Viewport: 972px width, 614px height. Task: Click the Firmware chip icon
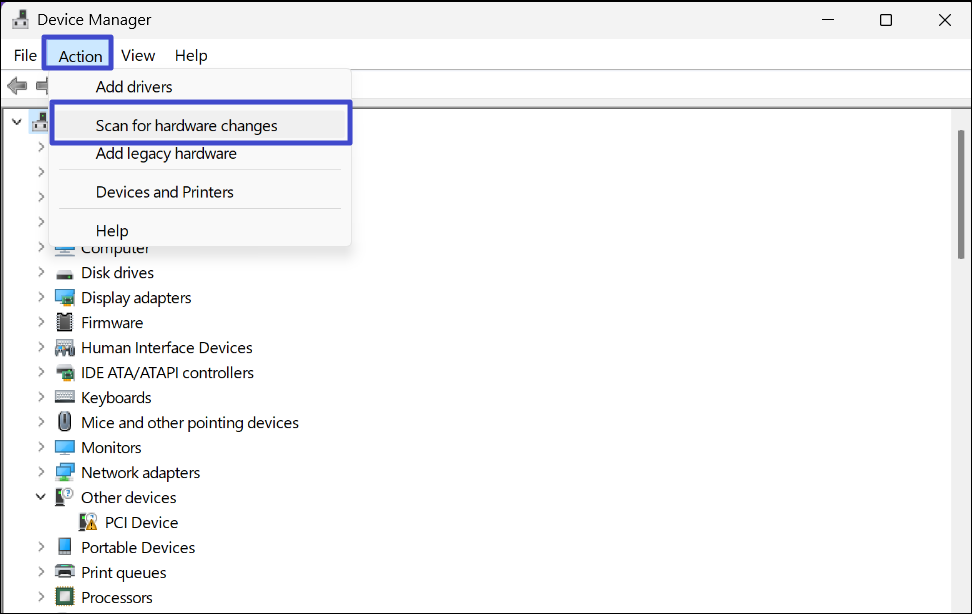tap(65, 323)
